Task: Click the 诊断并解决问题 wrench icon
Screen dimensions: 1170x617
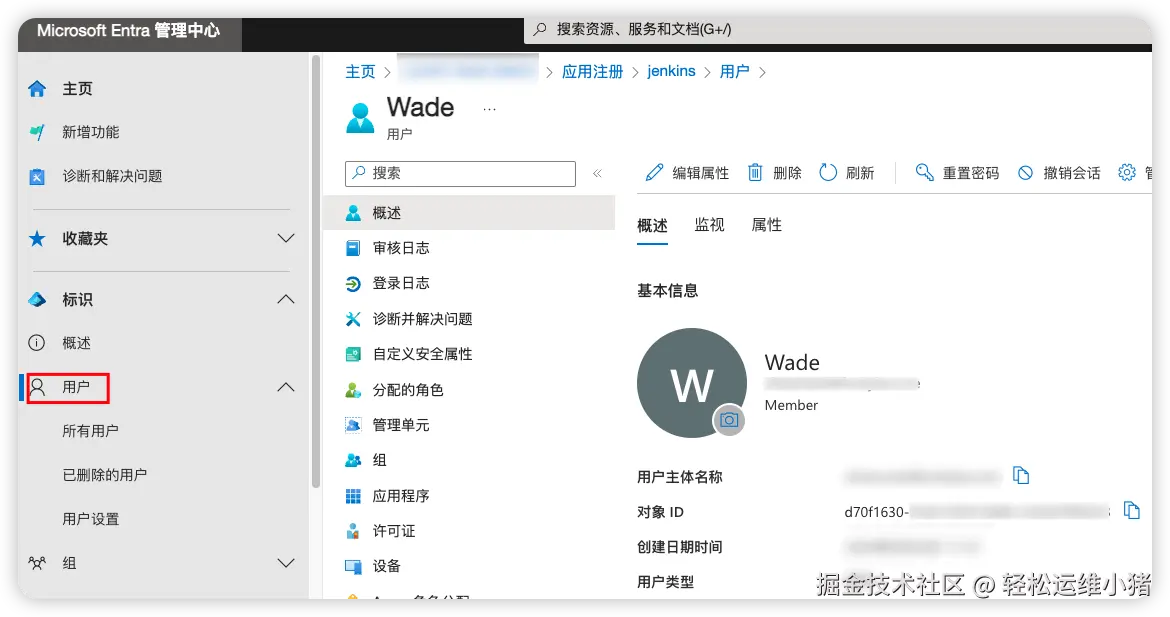Action: [353, 319]
